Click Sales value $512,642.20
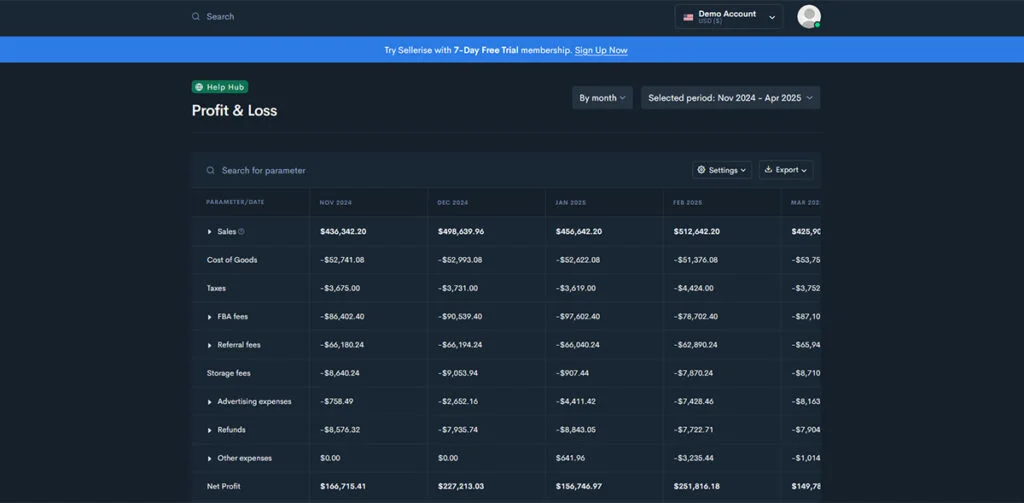Image resolution: width=1024 pixels, height=503 pixels. [697, 232]
